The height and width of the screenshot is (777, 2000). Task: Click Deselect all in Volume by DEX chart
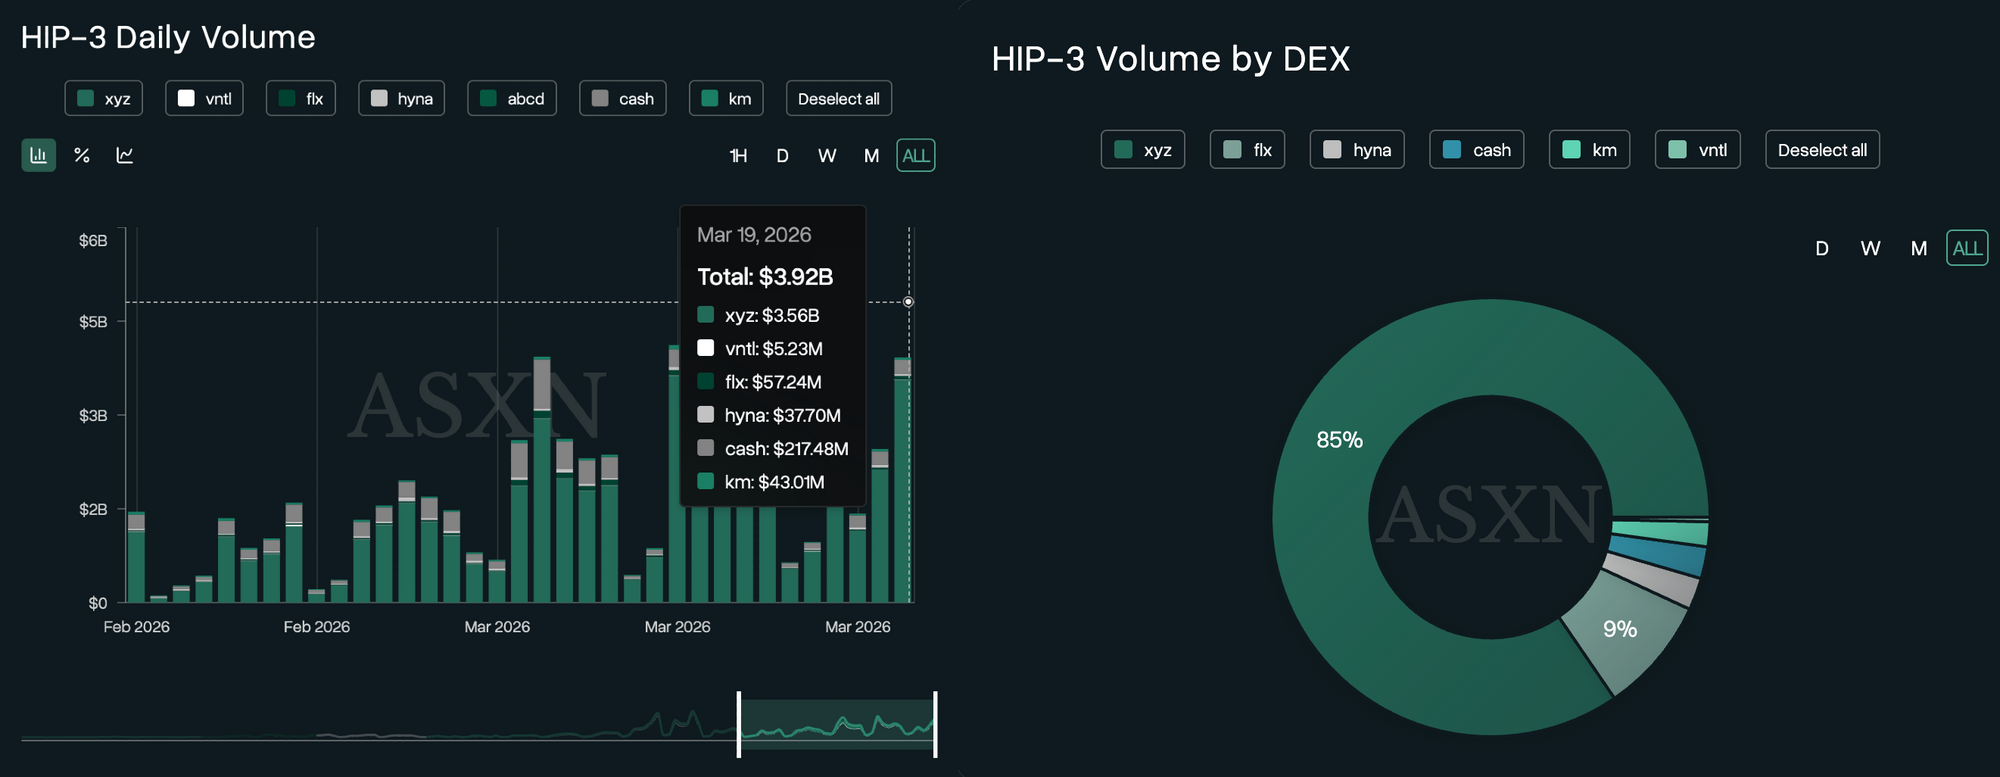1822,150
